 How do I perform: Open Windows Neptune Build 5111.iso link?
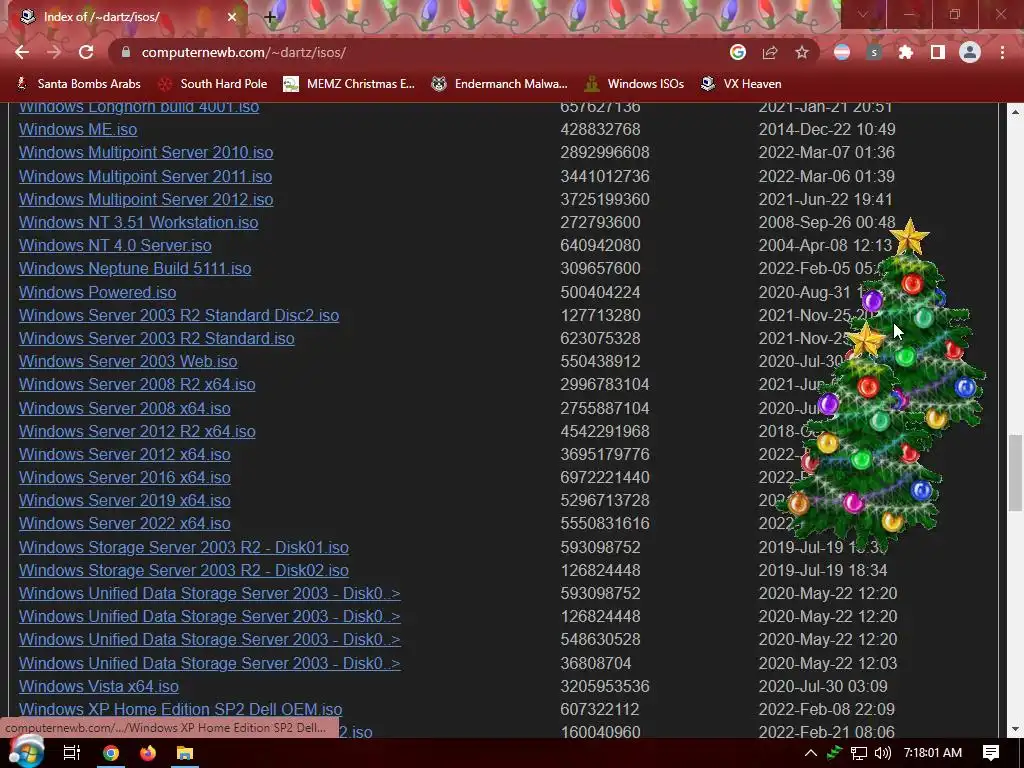135,268
